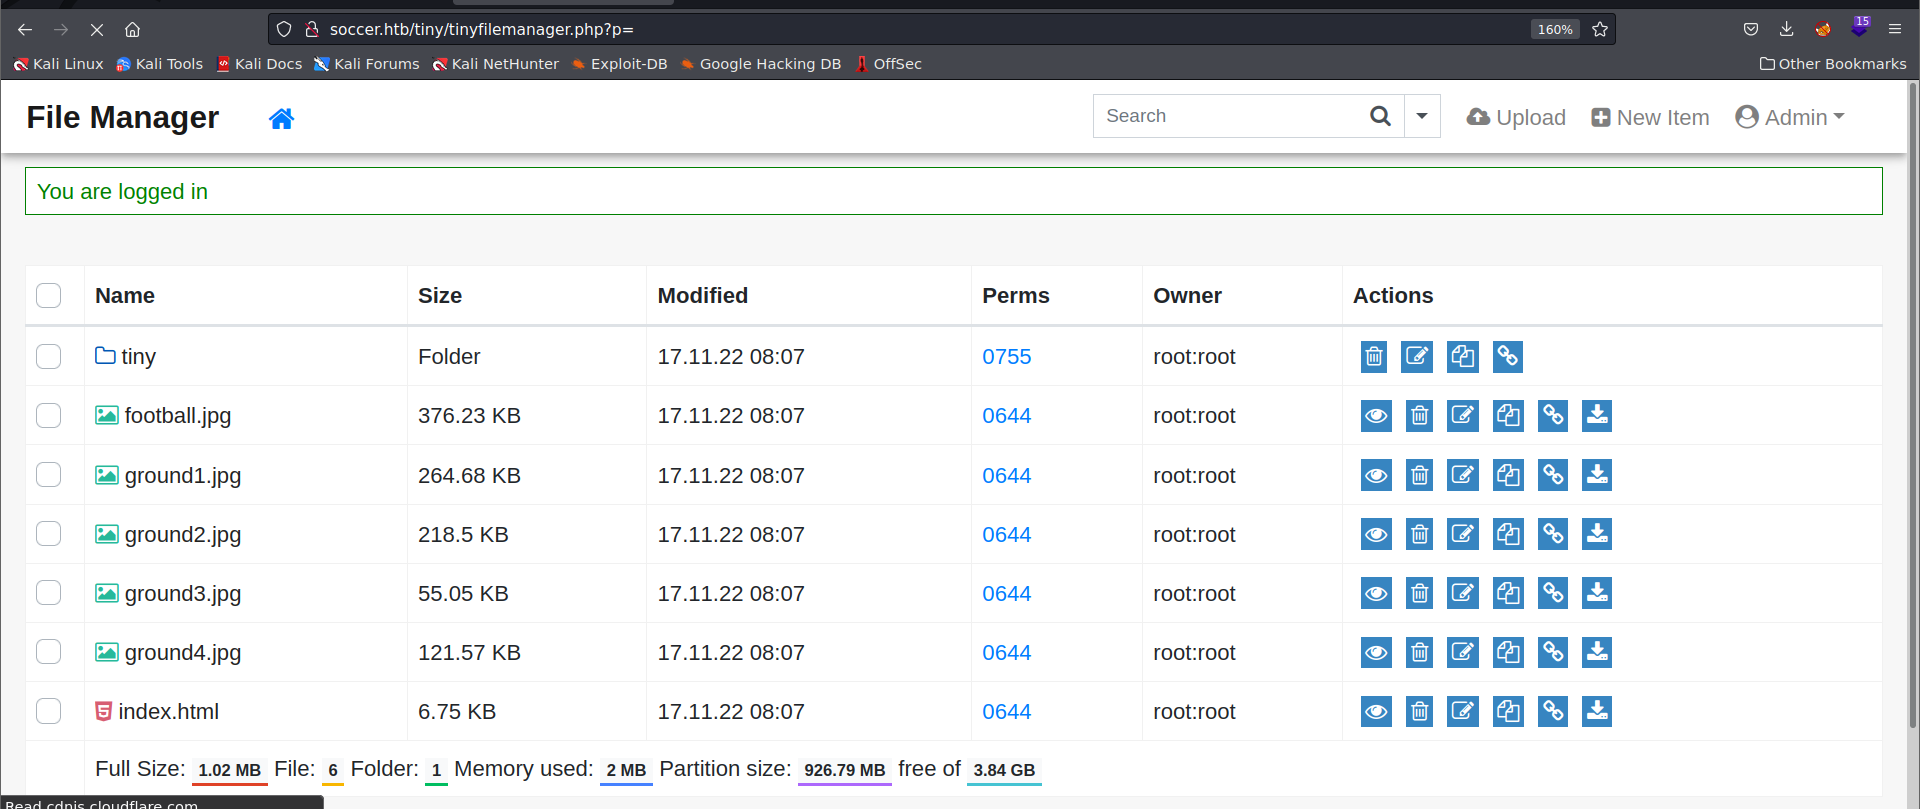Image resolution: width=1920 pixels, height=809 pixels.
Task: Open Kali Linux bookmark
Action: [58, 64]
